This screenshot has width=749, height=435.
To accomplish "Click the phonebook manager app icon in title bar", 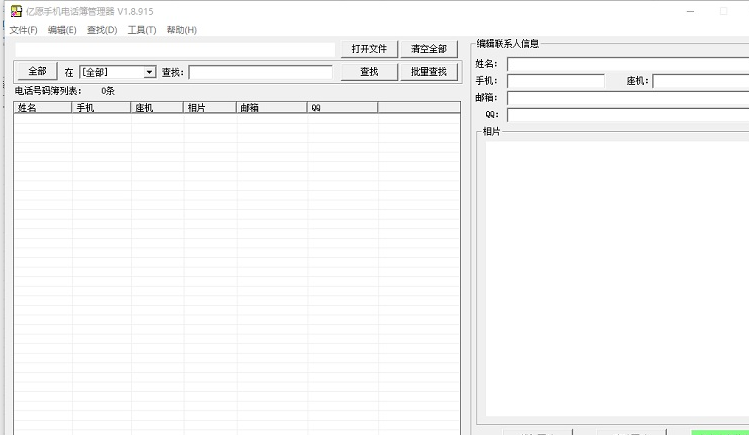I will pyautogui.click(x=16, y=11).
